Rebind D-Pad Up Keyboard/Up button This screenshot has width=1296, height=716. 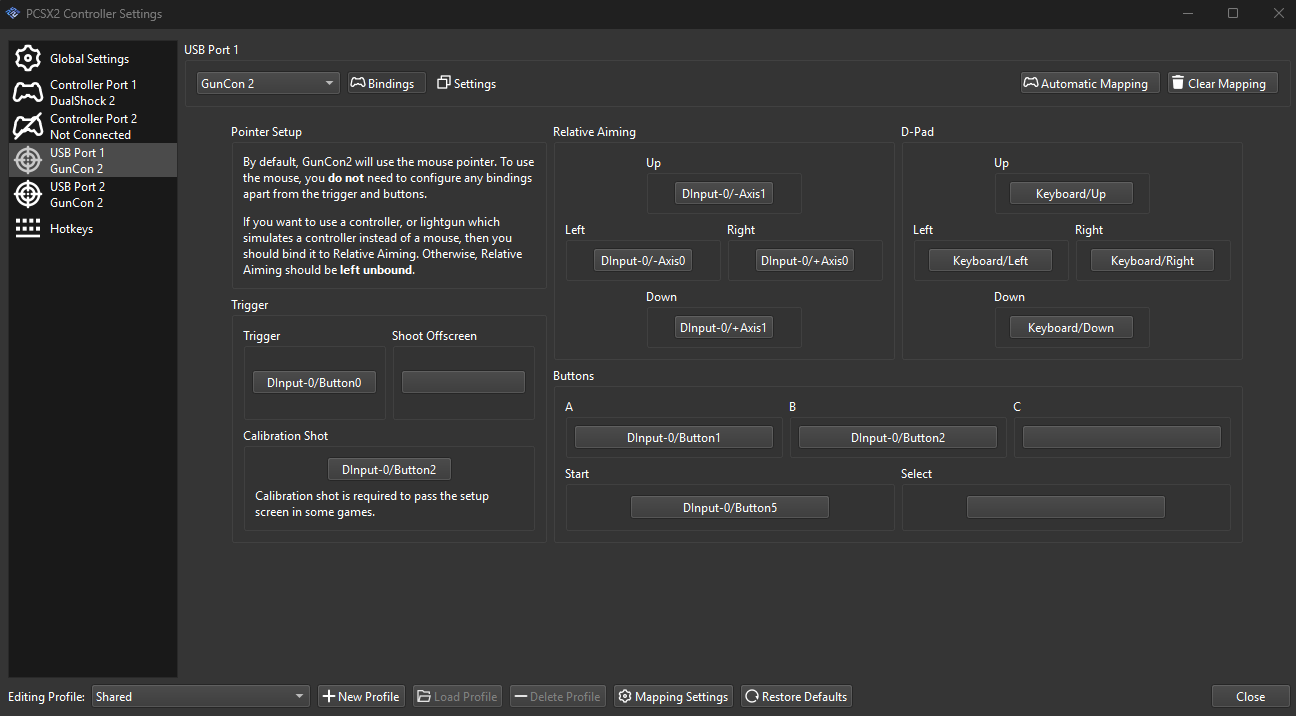pos(1070,194)
